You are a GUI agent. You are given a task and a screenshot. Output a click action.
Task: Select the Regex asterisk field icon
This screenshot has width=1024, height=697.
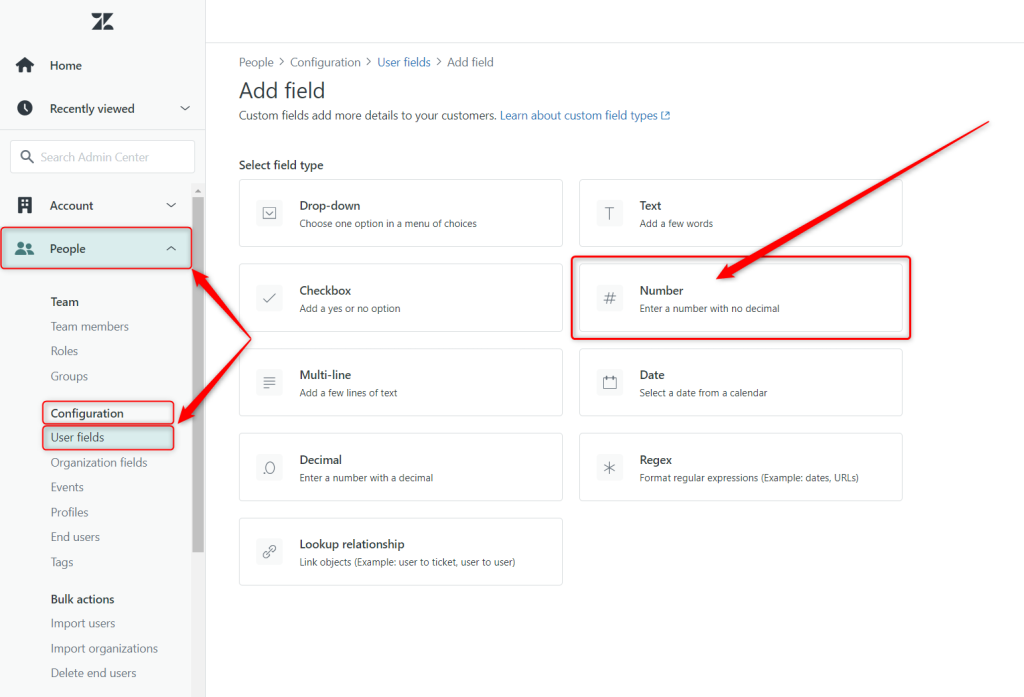point(609,467)
